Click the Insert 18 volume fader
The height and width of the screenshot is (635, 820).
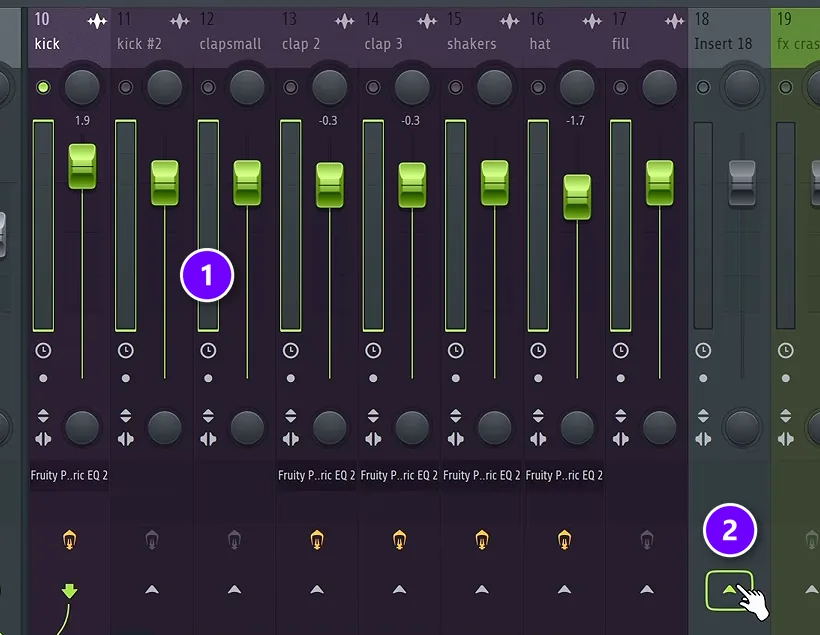coord(742,183)
